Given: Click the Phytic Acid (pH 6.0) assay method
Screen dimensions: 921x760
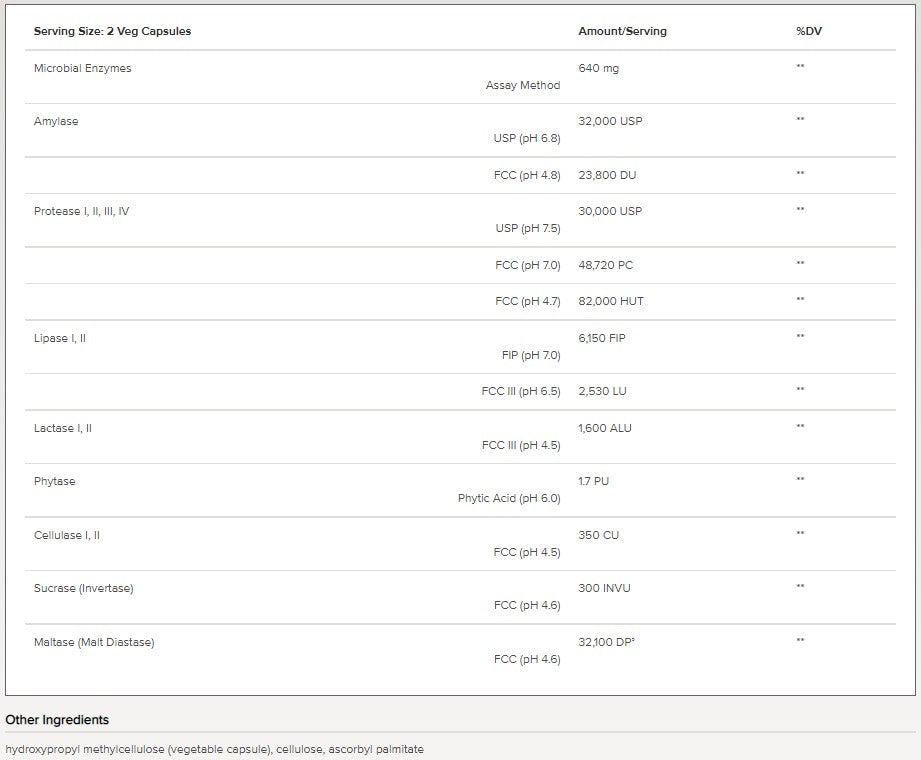Looking at the screenshot, I should tap(509, 498).
